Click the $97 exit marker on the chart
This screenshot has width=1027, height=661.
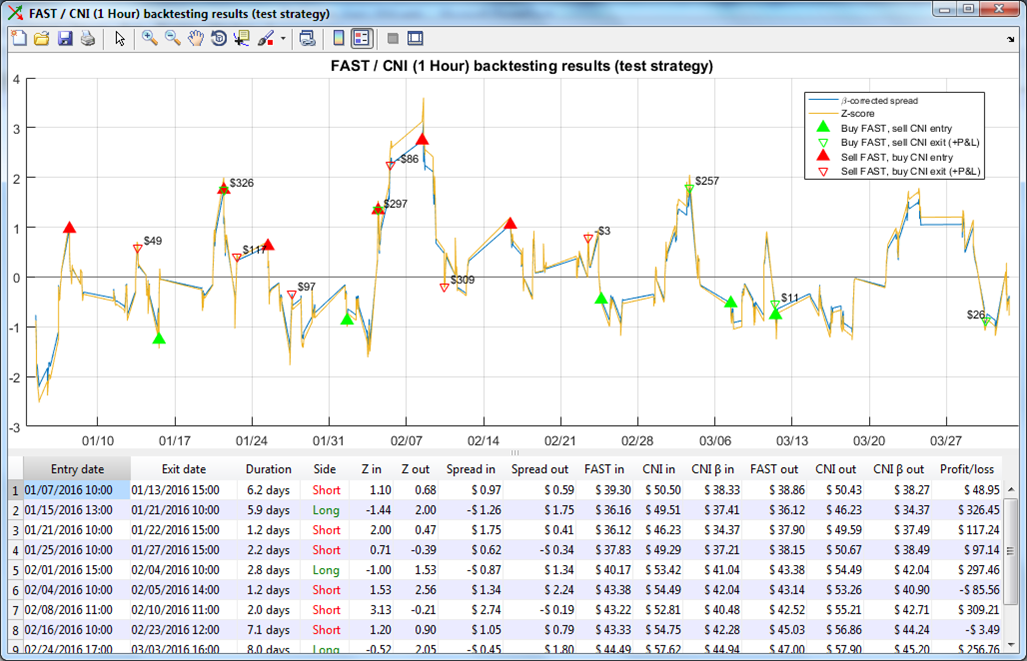(292, 295)
